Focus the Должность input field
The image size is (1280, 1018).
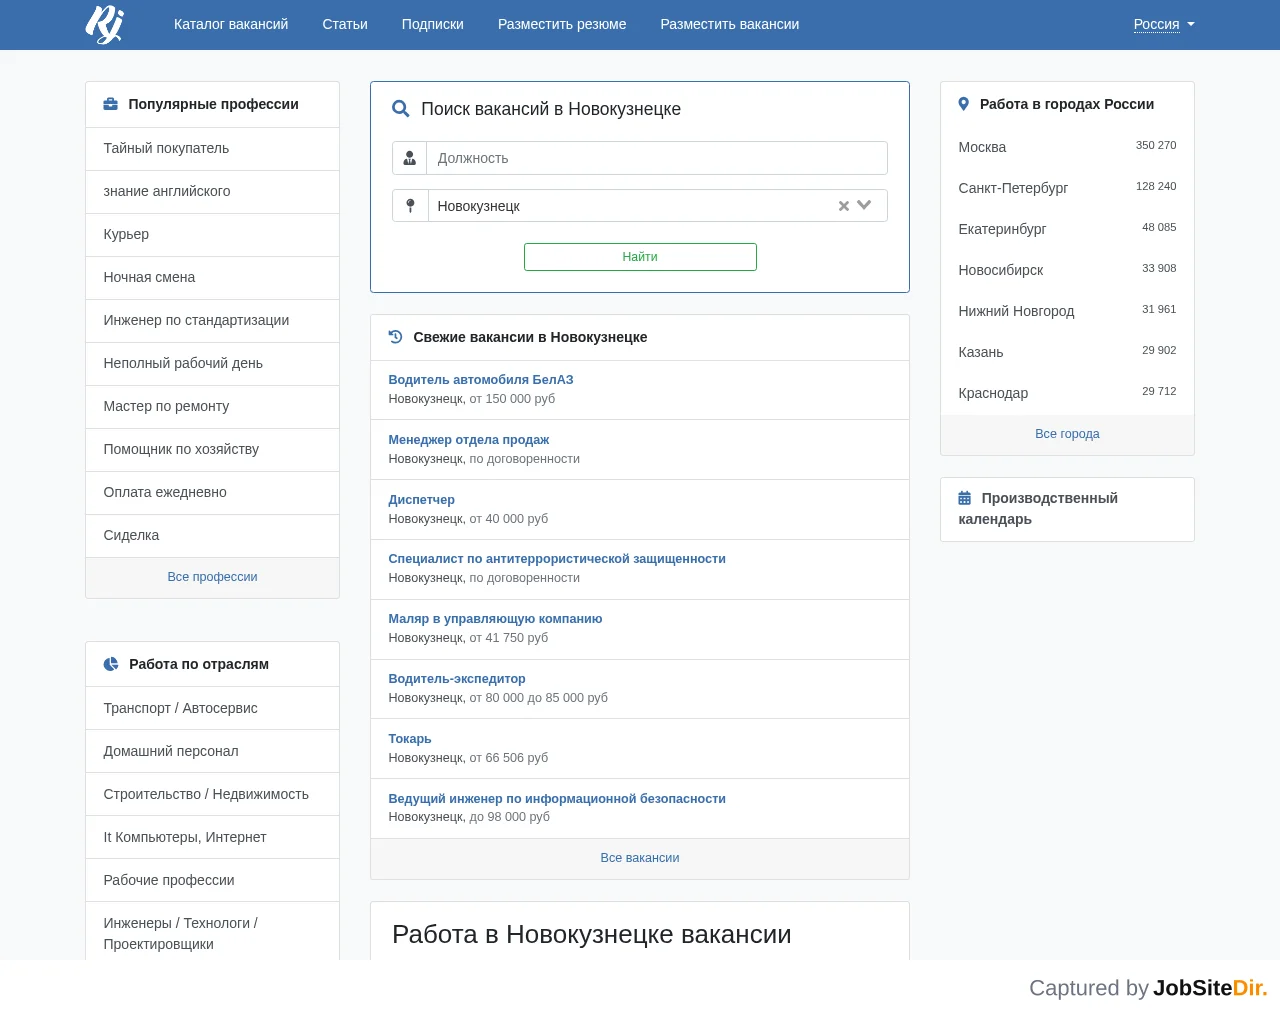[657, 158]
